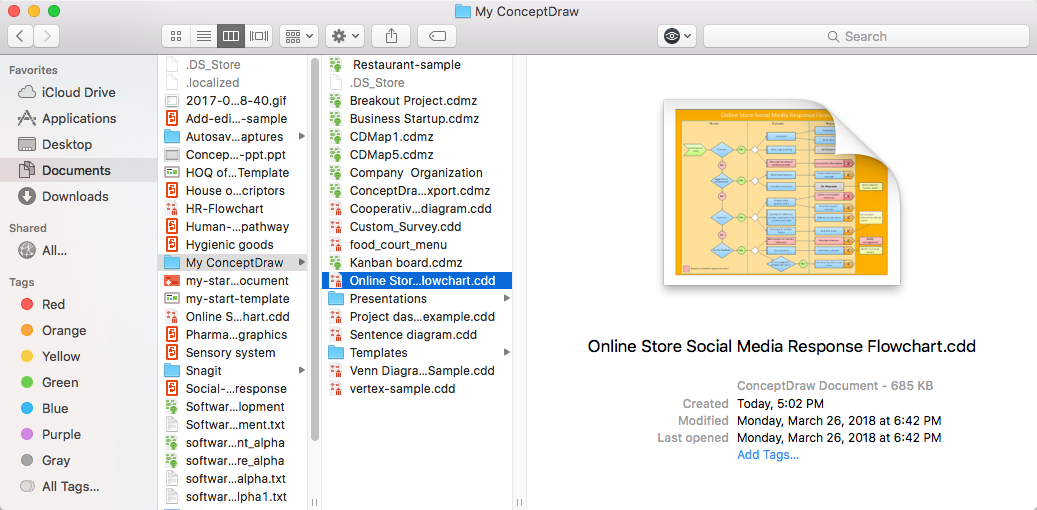1037x510 pixels.
Task: Click the Search field
Action: tap(866, 36)
